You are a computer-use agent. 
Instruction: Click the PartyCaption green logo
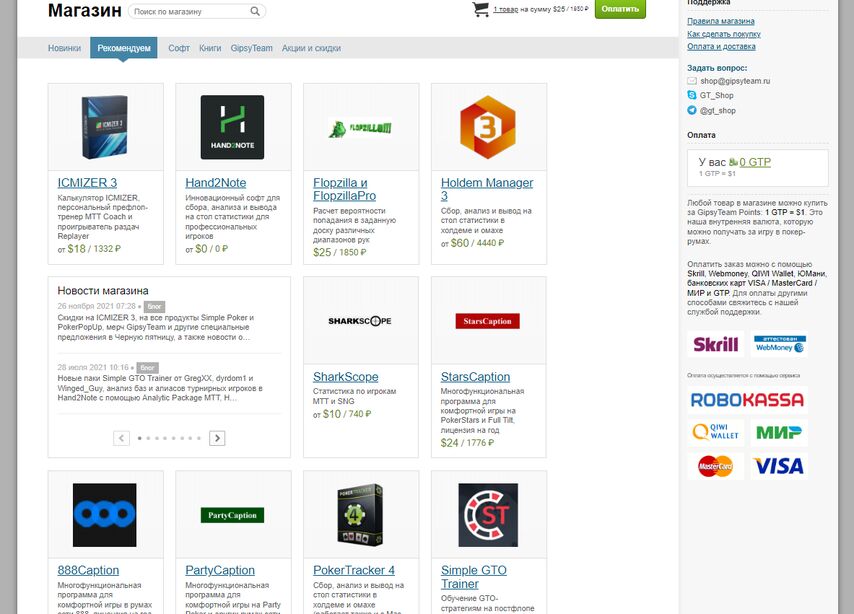click(x=233, y=515)
